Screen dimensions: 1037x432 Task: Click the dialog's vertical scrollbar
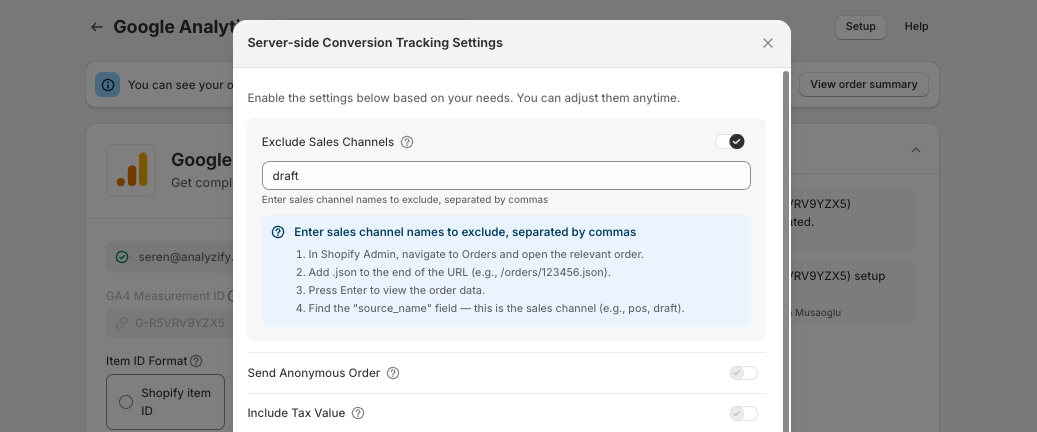(x=786, y=251)
